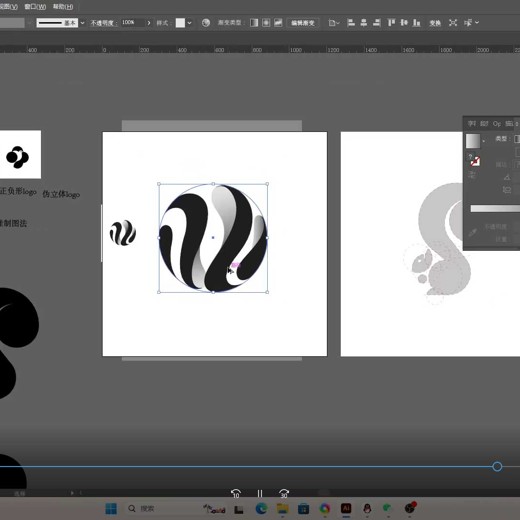Image resolution: width=520 pixels, height=520 pixels.
Task: Open the Windows Start menu
Action: pos(111,509)
